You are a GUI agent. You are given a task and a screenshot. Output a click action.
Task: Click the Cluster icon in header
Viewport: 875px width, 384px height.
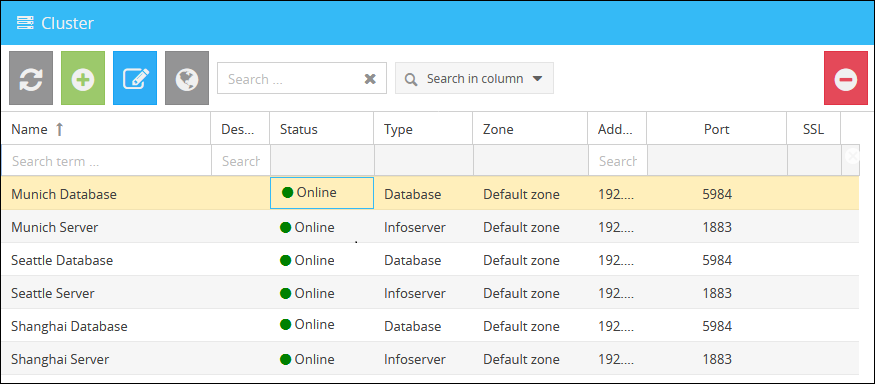click(x=25, y=23)
